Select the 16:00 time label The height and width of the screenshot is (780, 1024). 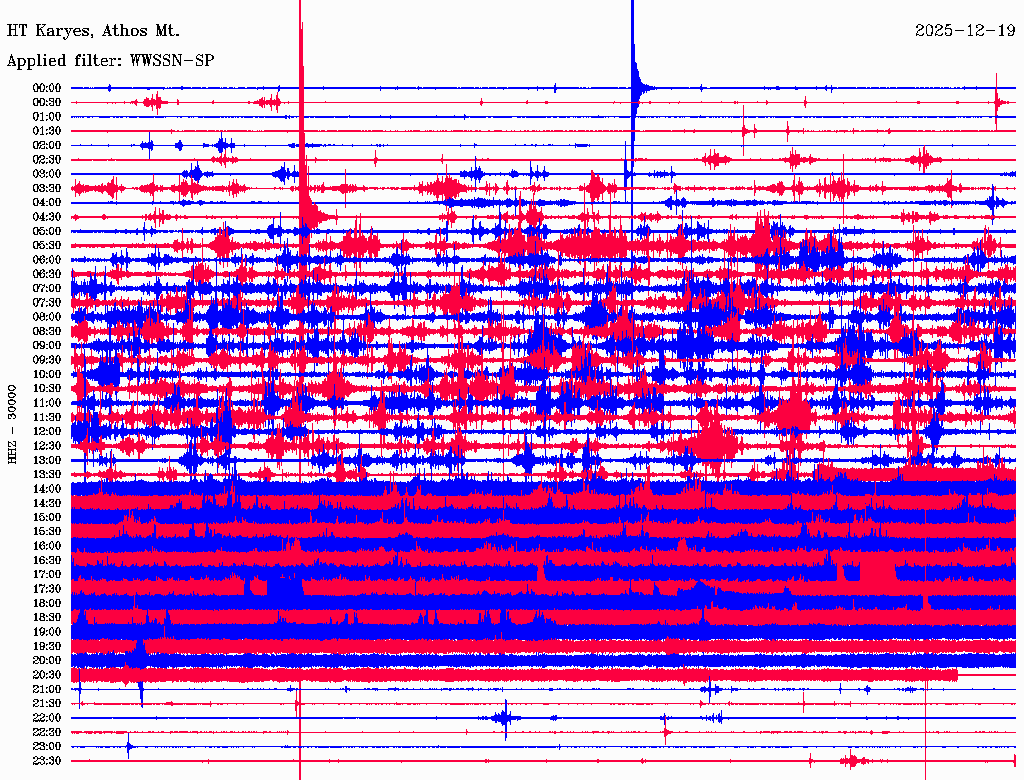coord(46,546)
